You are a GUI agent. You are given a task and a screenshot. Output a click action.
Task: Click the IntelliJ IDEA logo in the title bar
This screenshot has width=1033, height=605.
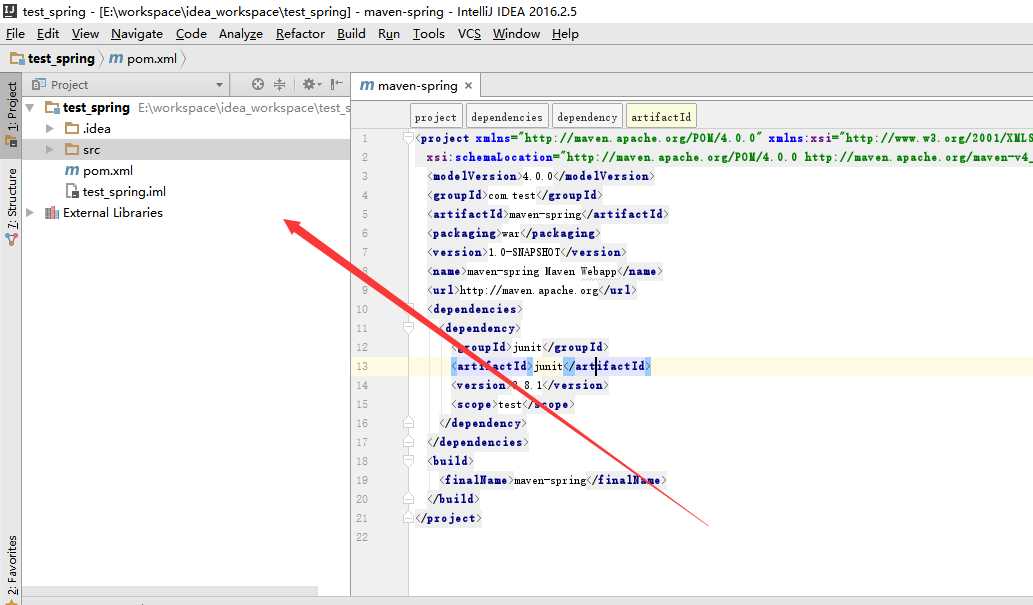[x=10, y=11]
